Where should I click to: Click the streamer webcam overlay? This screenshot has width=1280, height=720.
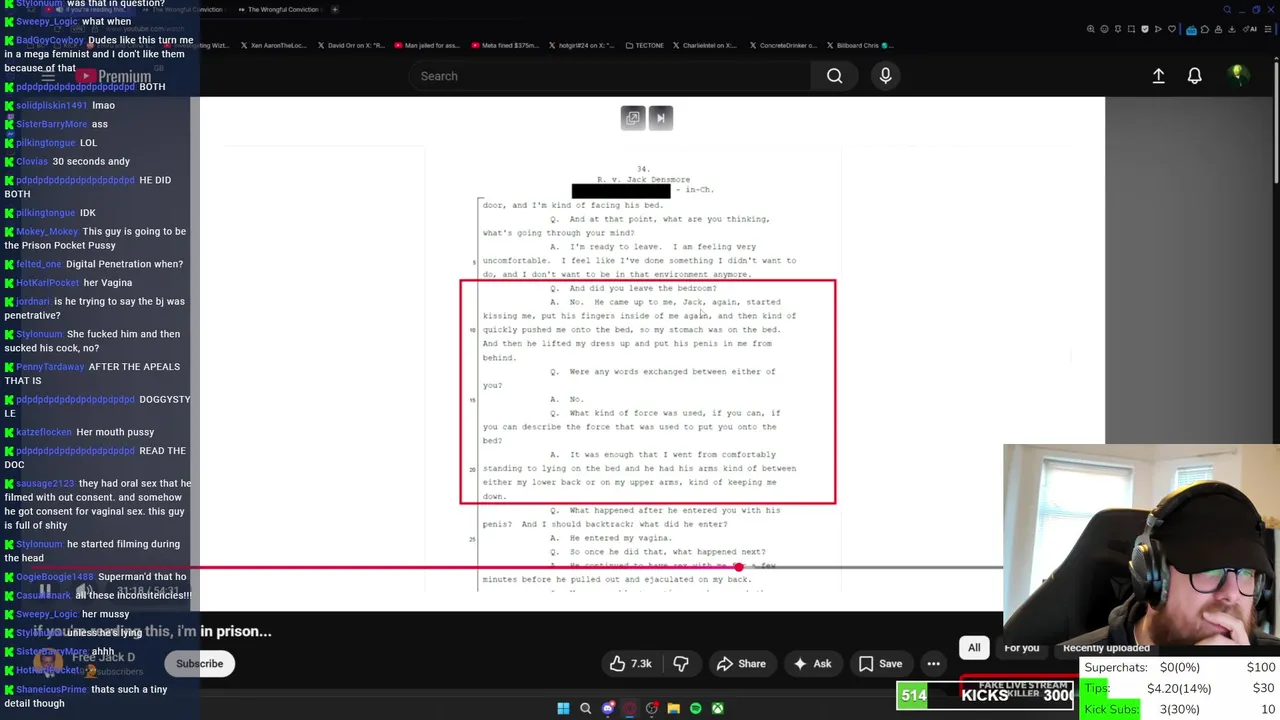(1141, 545)
